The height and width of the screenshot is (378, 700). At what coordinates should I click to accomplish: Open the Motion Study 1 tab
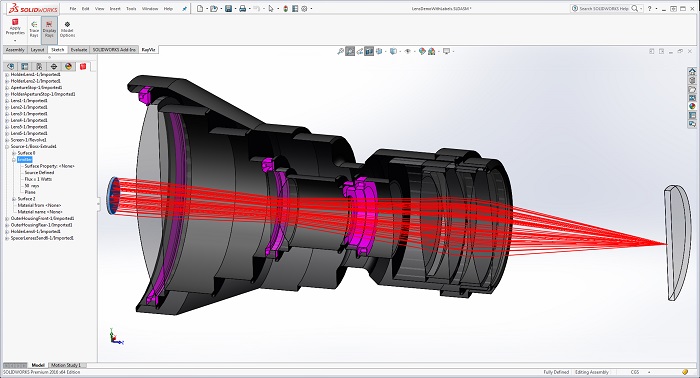(67, 365)
